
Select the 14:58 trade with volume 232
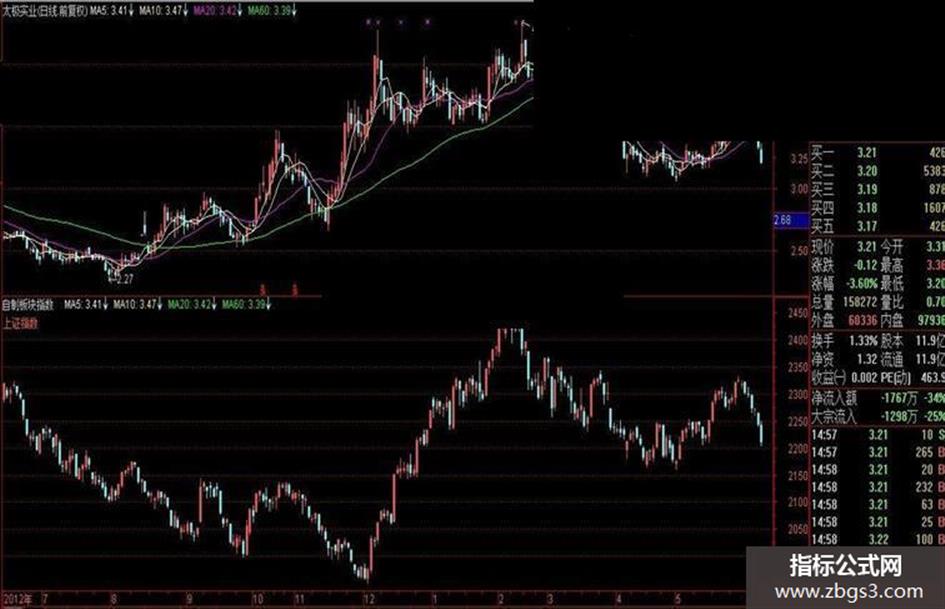pyautogui.click(x=878, y=487)
